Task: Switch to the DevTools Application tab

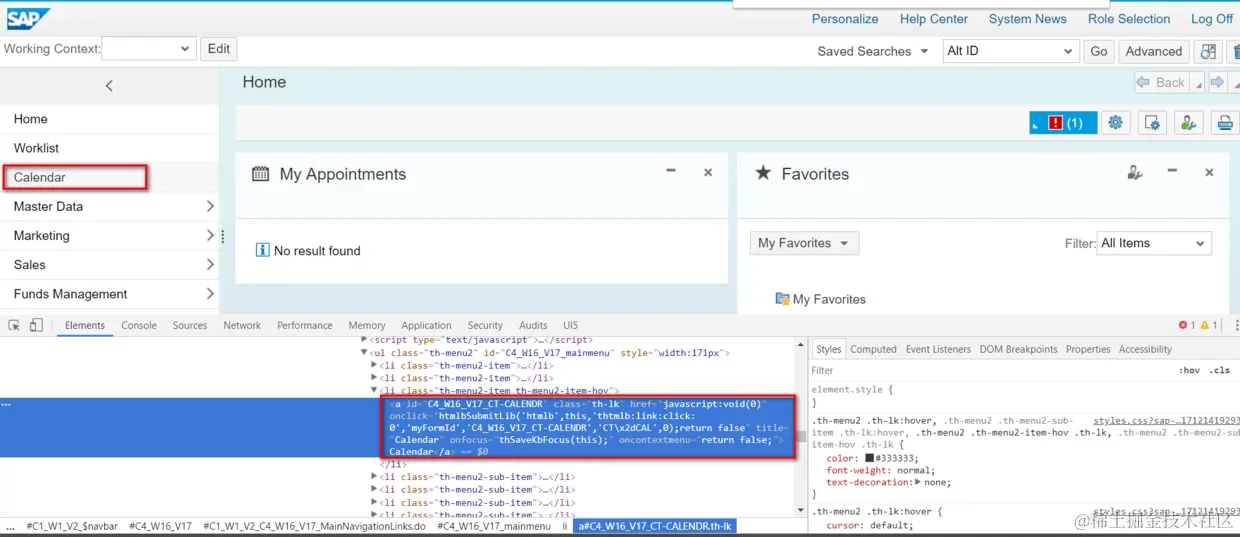Action: pos(427,325)
